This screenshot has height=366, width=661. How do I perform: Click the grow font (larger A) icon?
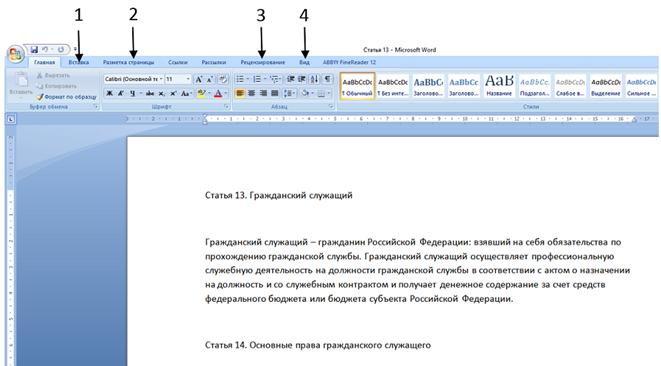pyautogui.click(x=199, y=79)
